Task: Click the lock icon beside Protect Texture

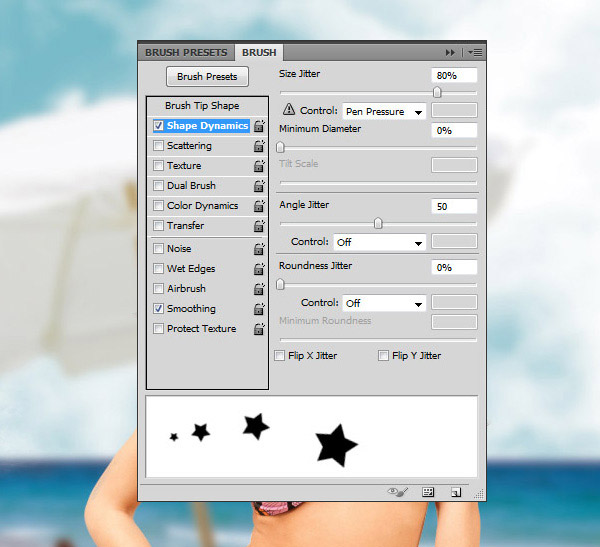Action: [259, 329]
